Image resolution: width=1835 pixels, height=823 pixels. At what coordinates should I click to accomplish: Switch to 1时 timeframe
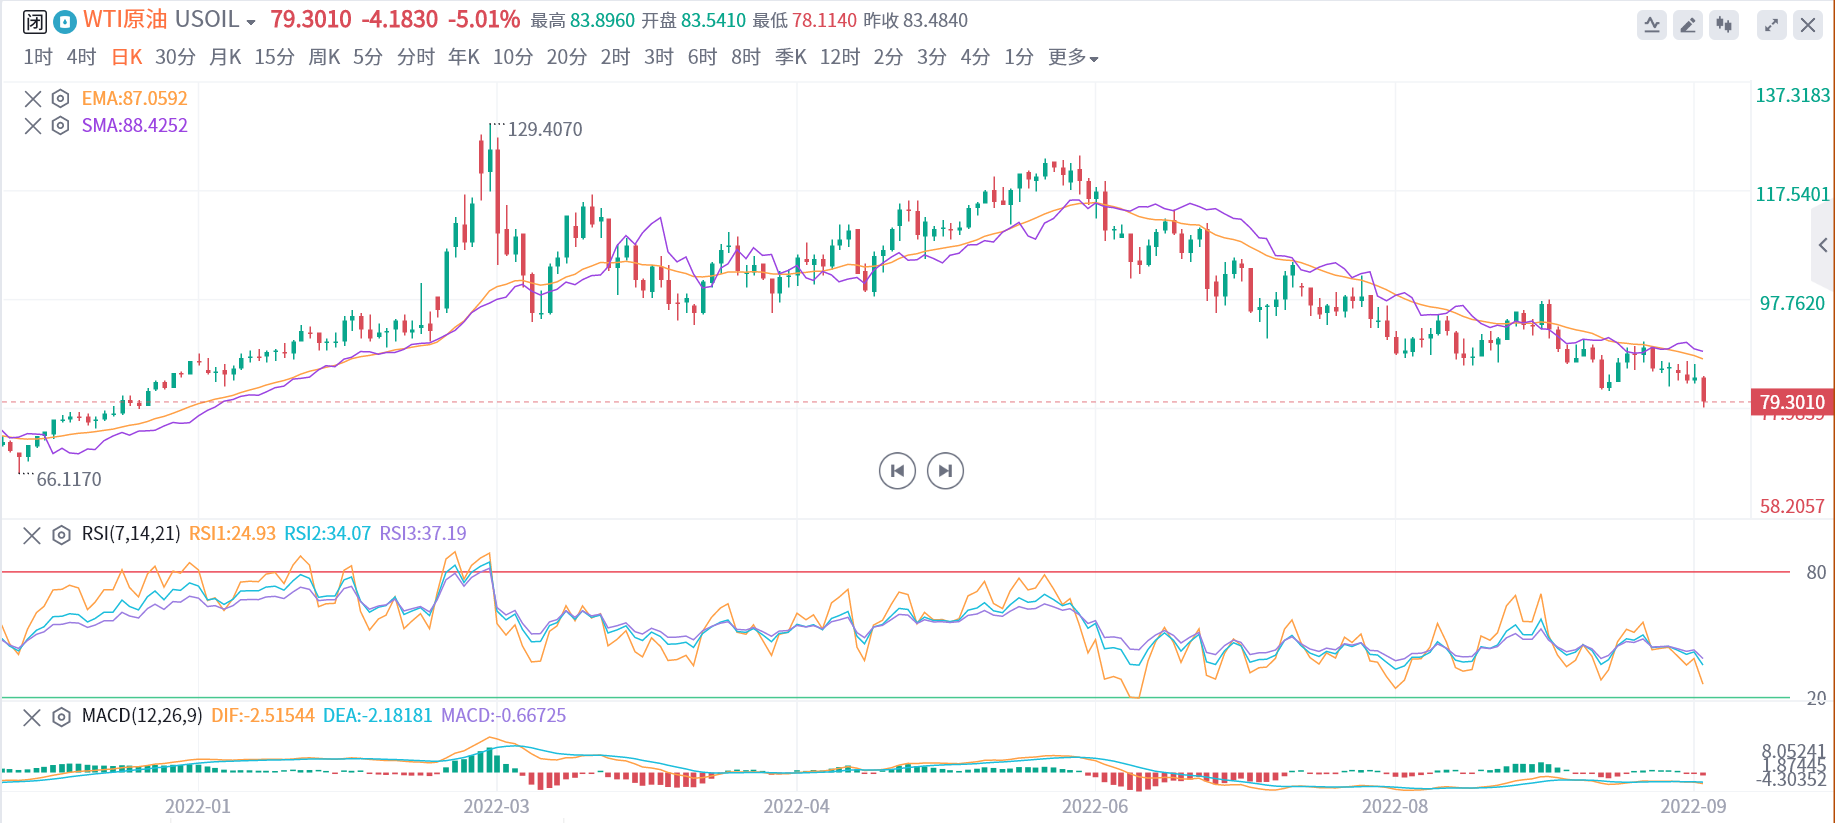pos(38,57)
